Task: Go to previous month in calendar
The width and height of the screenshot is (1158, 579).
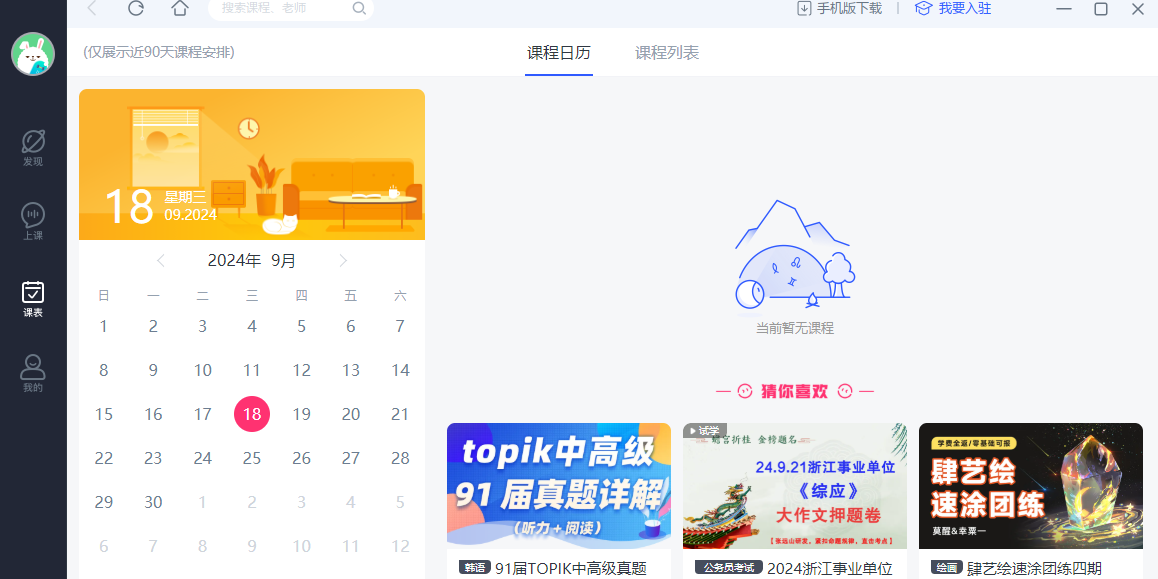Action: pos(161,261)
